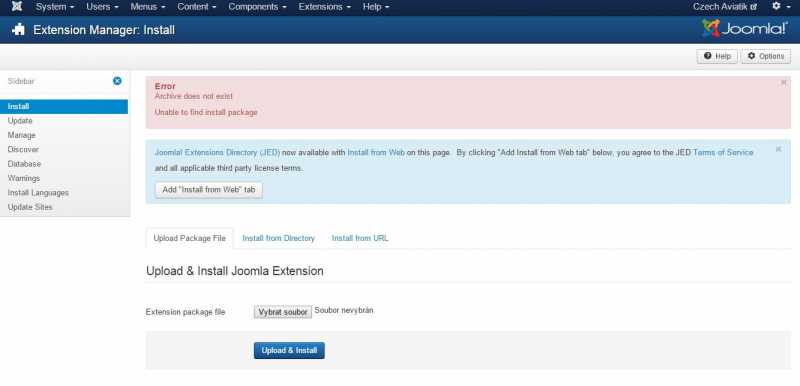Open Install Languages in the sidebar
The width and height of the screenshot is (800, 386).
pyautogui.click(x=38, y=193)
